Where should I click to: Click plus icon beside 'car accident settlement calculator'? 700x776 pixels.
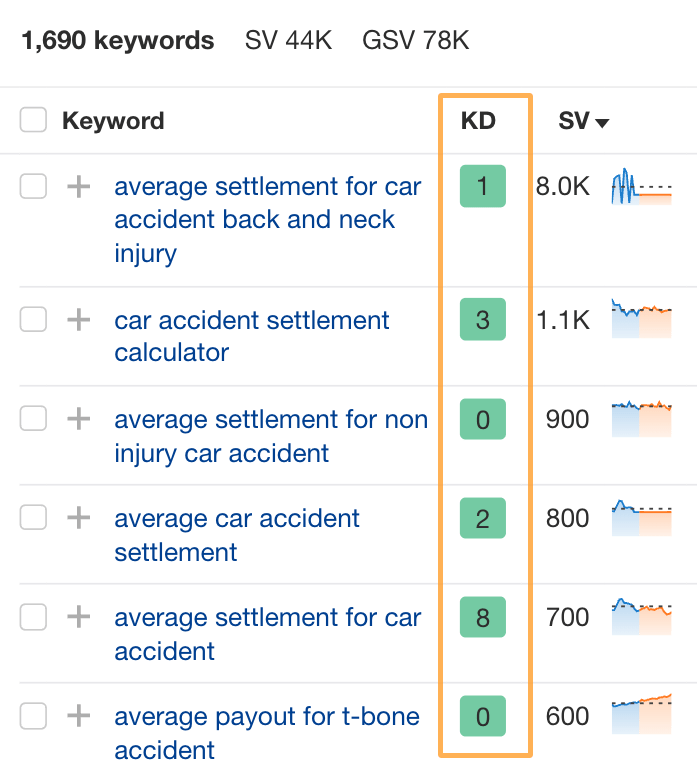coord(78,320)
